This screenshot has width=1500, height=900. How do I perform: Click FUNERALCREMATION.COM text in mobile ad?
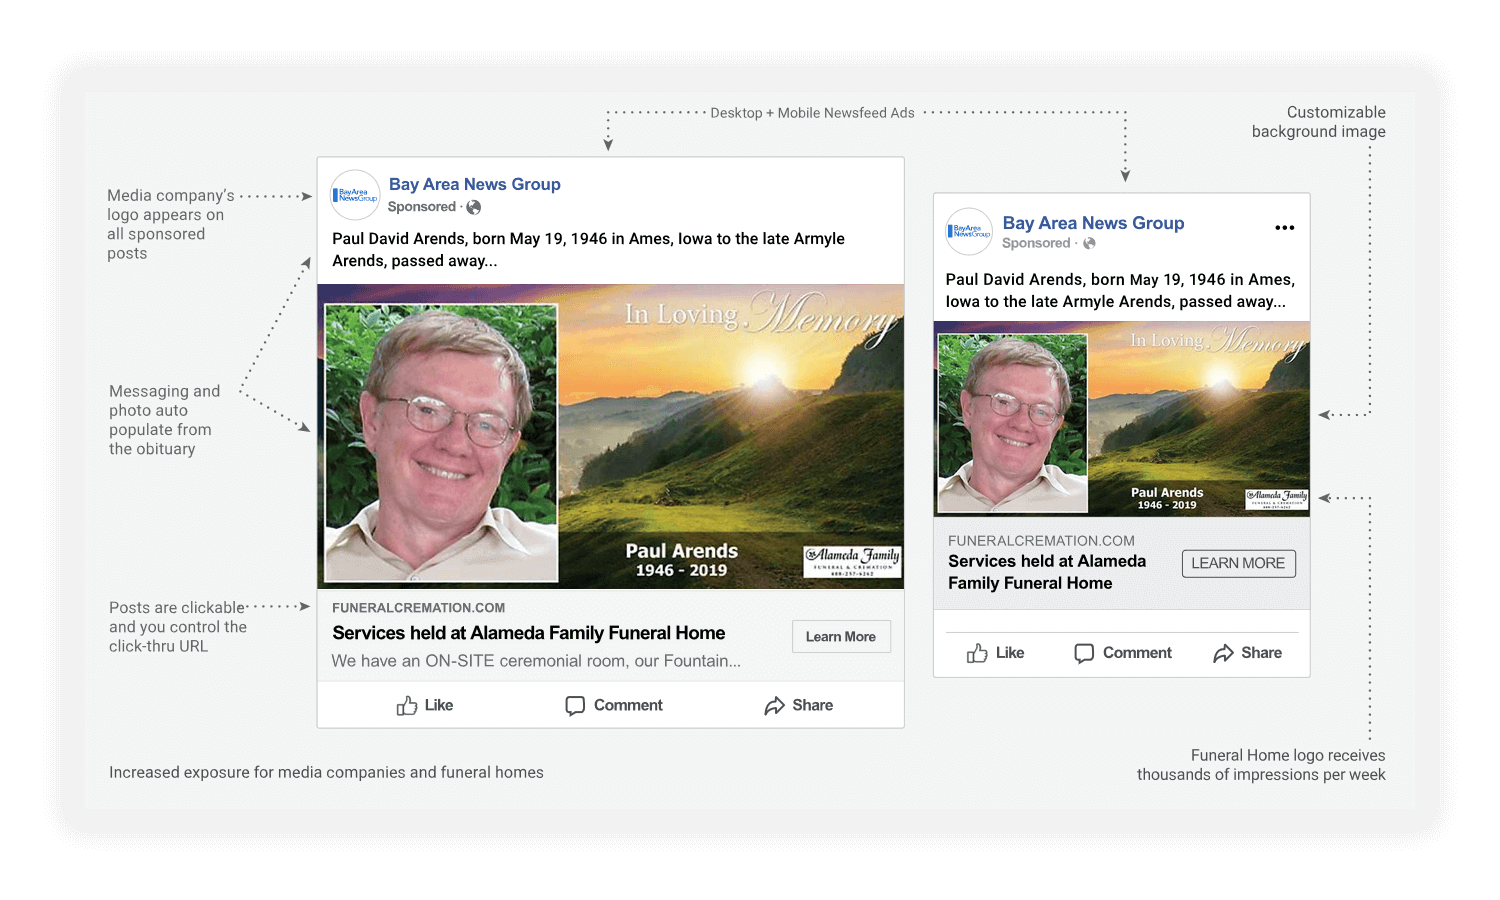1041,541
